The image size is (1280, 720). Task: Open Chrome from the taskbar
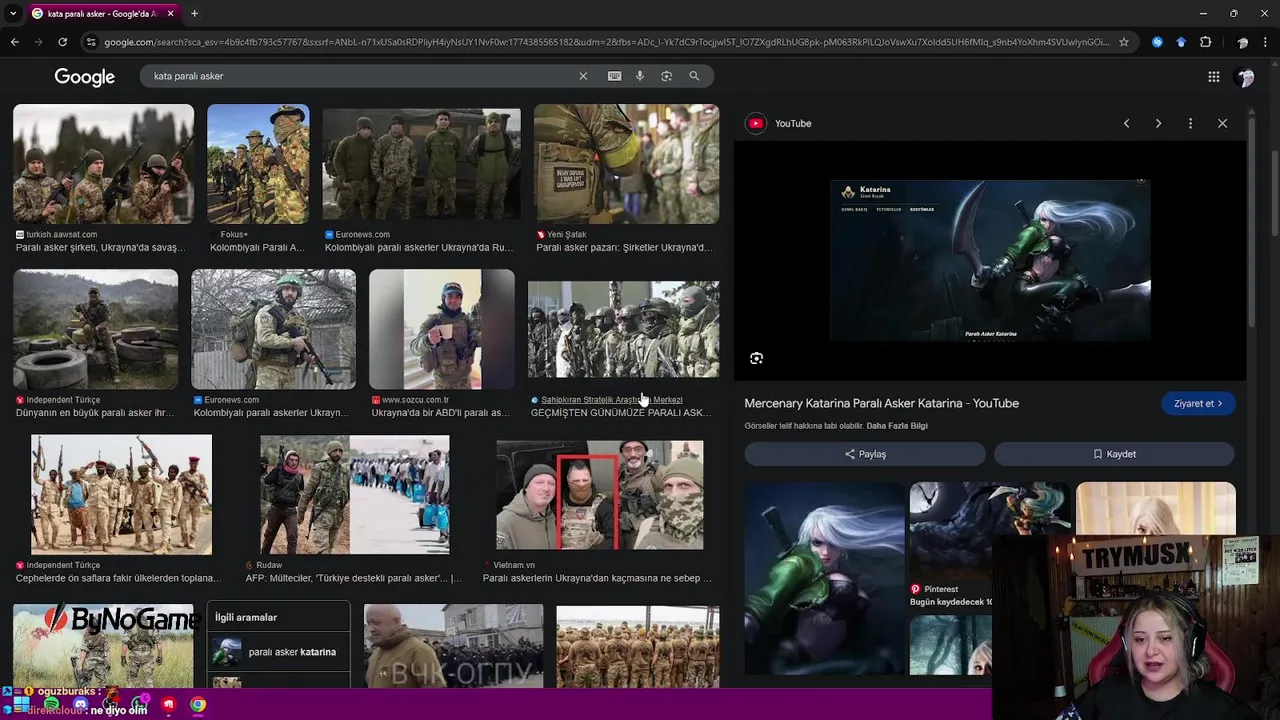(x=198, y=705)
